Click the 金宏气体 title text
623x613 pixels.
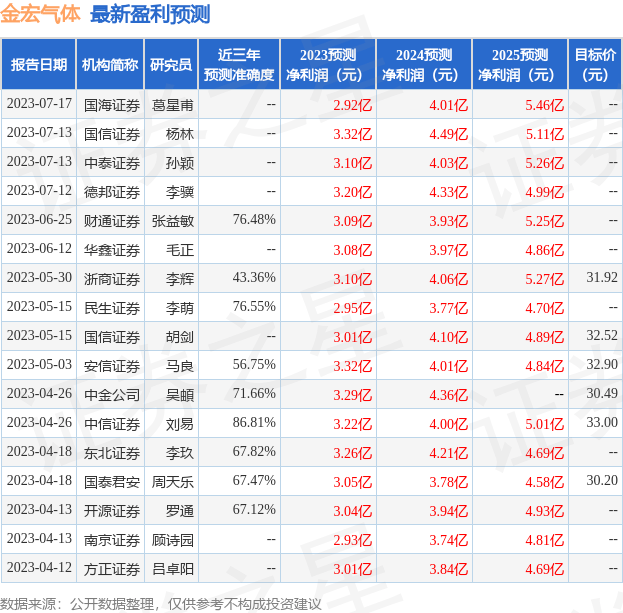pyautogui.click(x=40, y=14)
